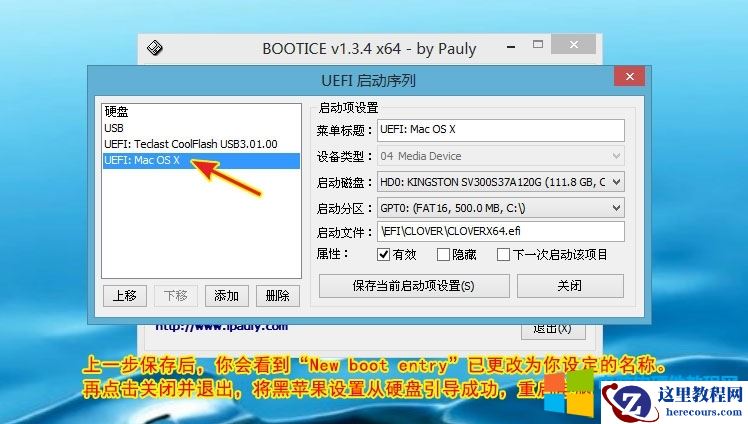Maximize the BOOTICE window
Image resolution: width=748 pixels, height=424 pixels.
pos(538,45)
